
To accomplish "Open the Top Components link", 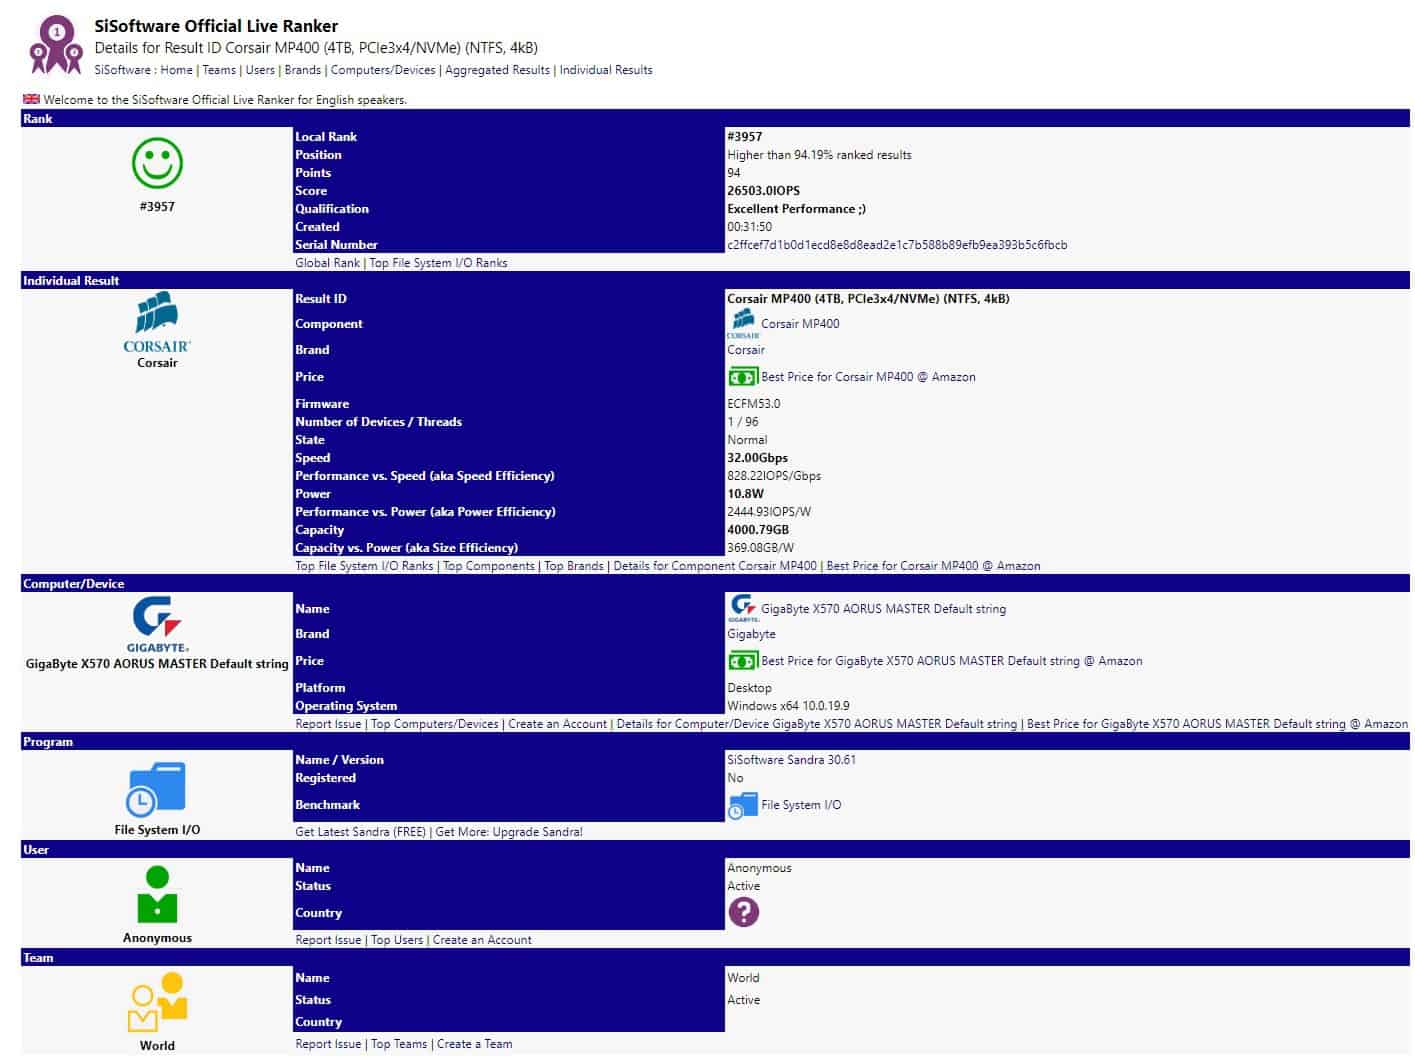I will click(489, 566).
